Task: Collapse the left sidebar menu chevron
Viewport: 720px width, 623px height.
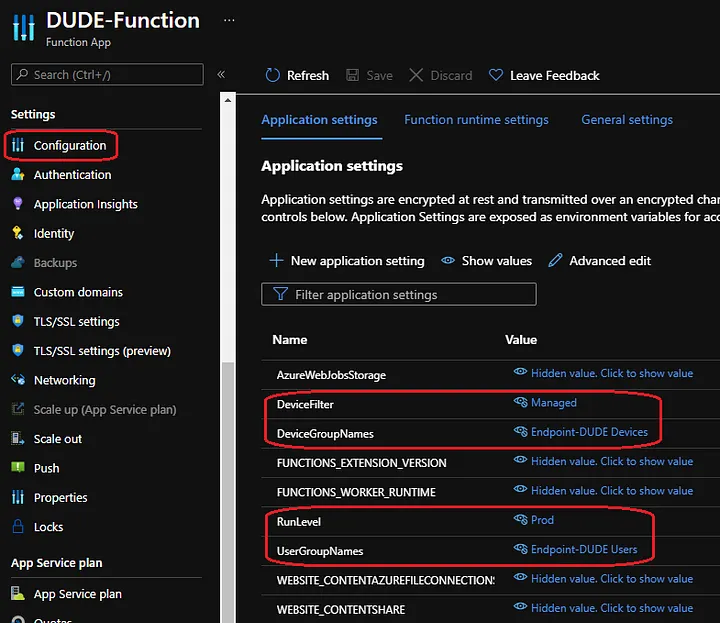Action: coord(221,75)
